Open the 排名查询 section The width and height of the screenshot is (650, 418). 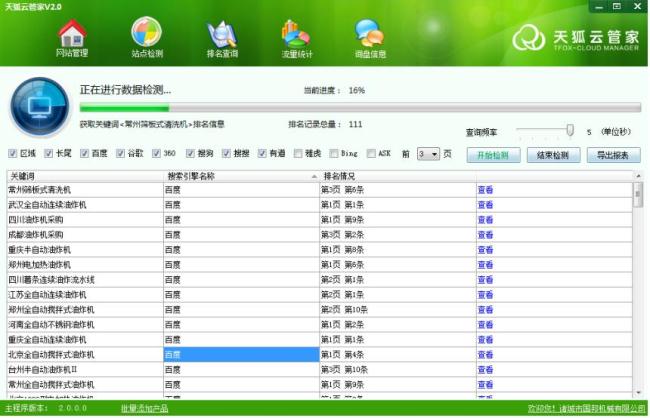coord(222,39)
